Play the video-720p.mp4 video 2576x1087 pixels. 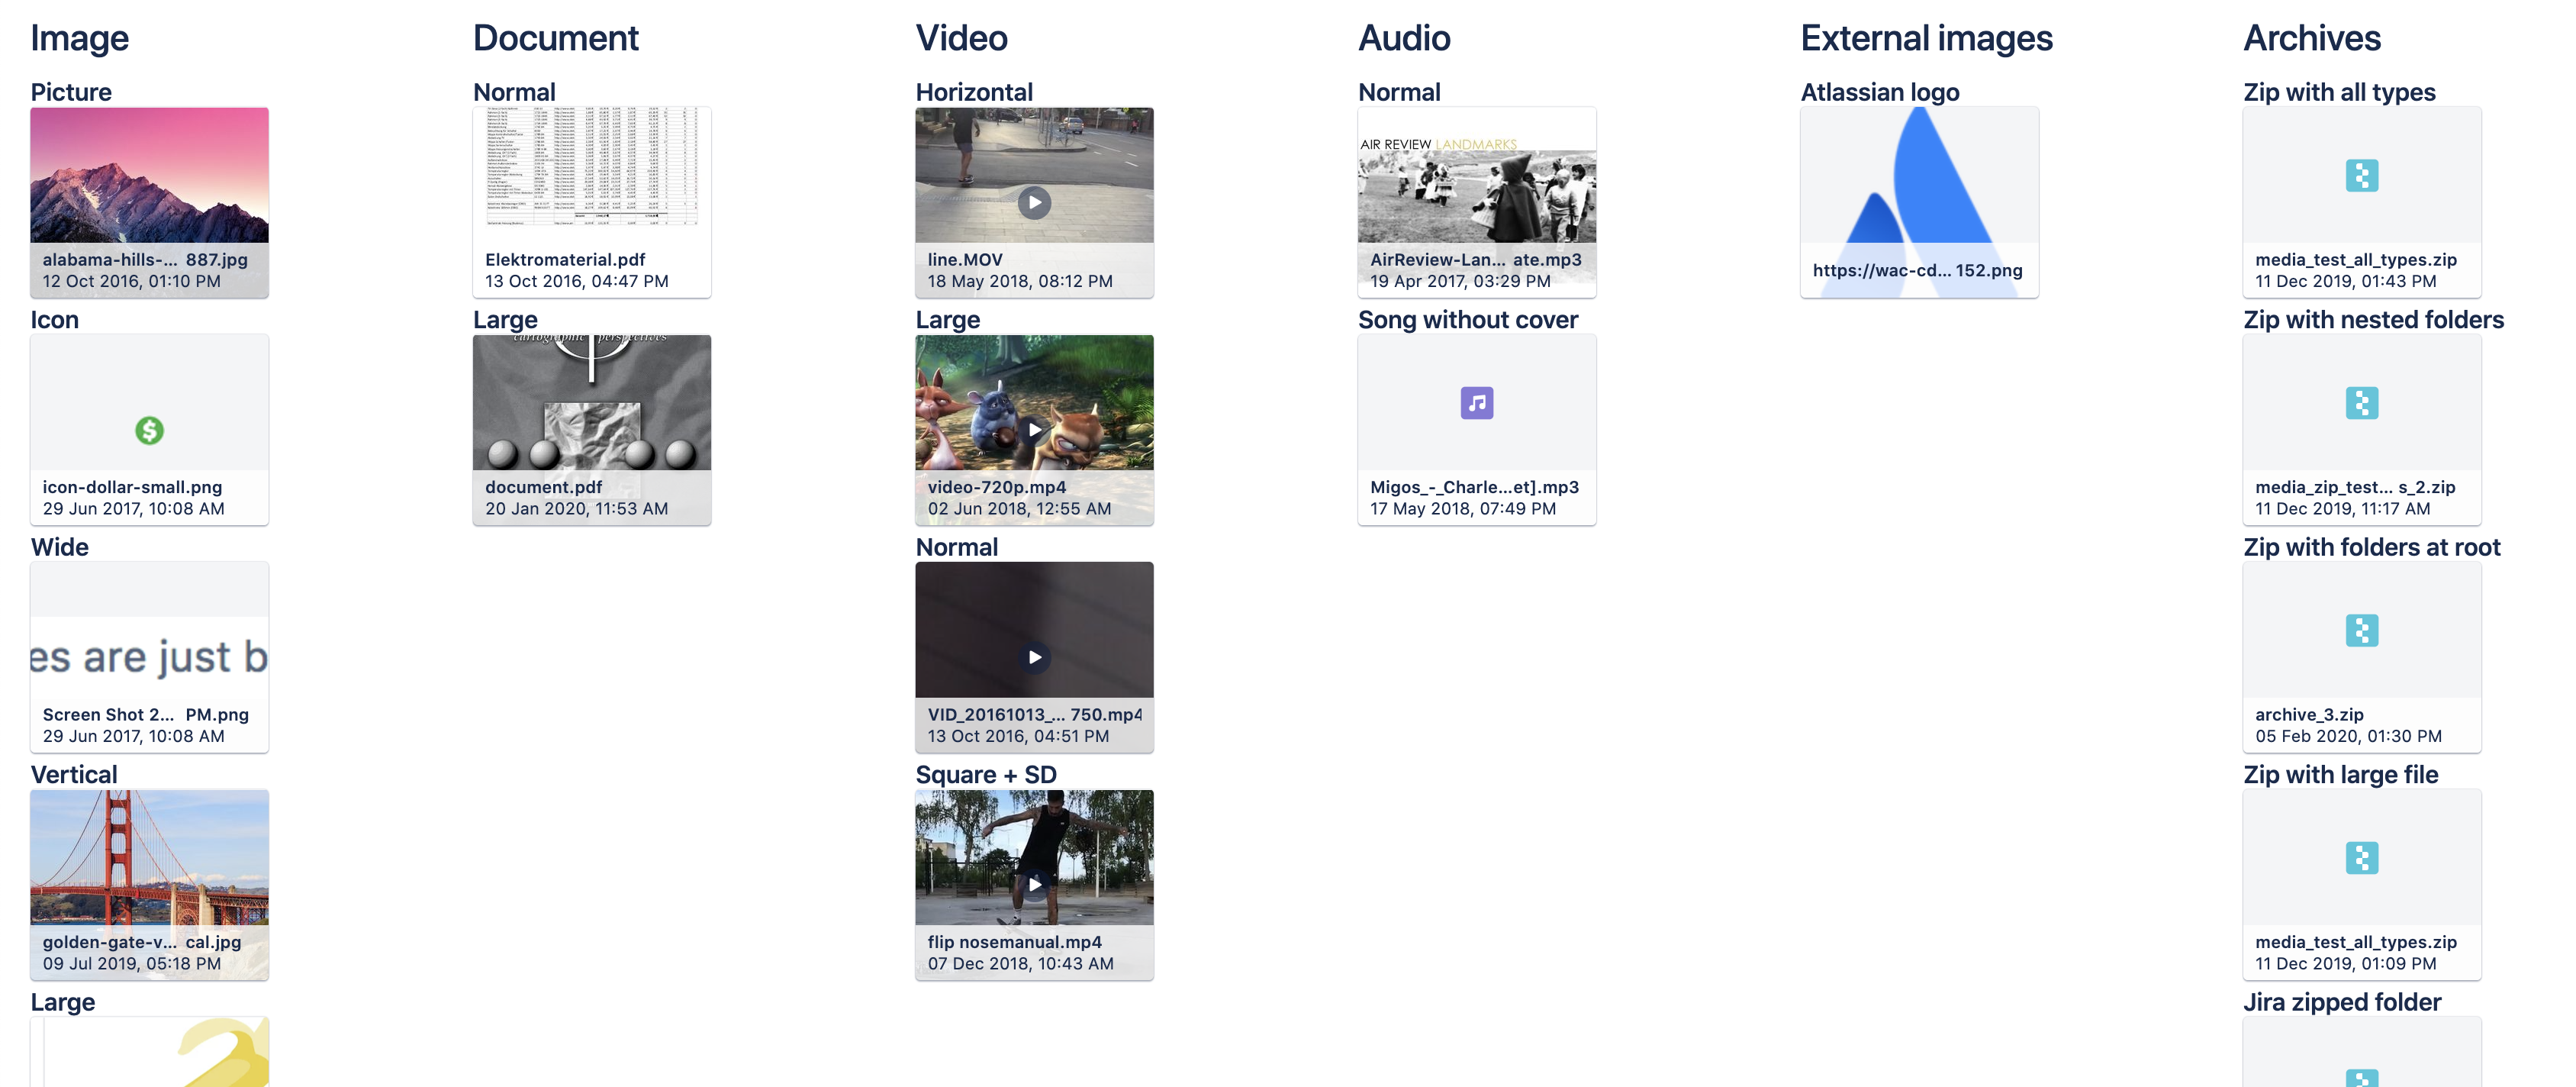point(1034,430)
